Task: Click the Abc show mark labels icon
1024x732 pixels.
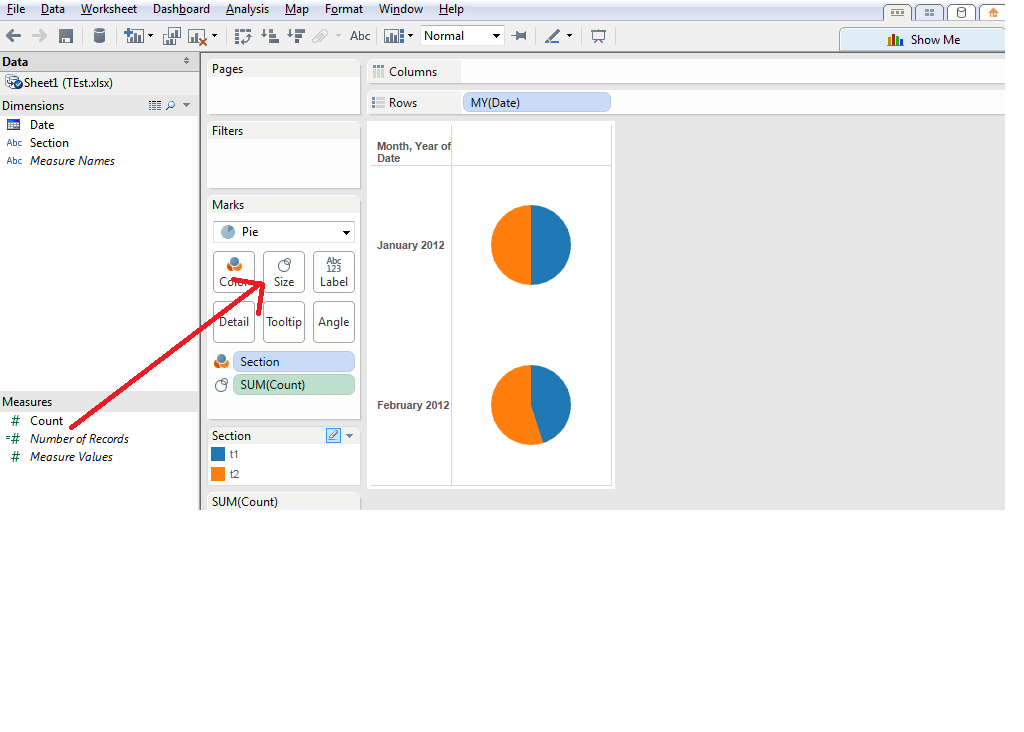Action: (x=359, y=35)
